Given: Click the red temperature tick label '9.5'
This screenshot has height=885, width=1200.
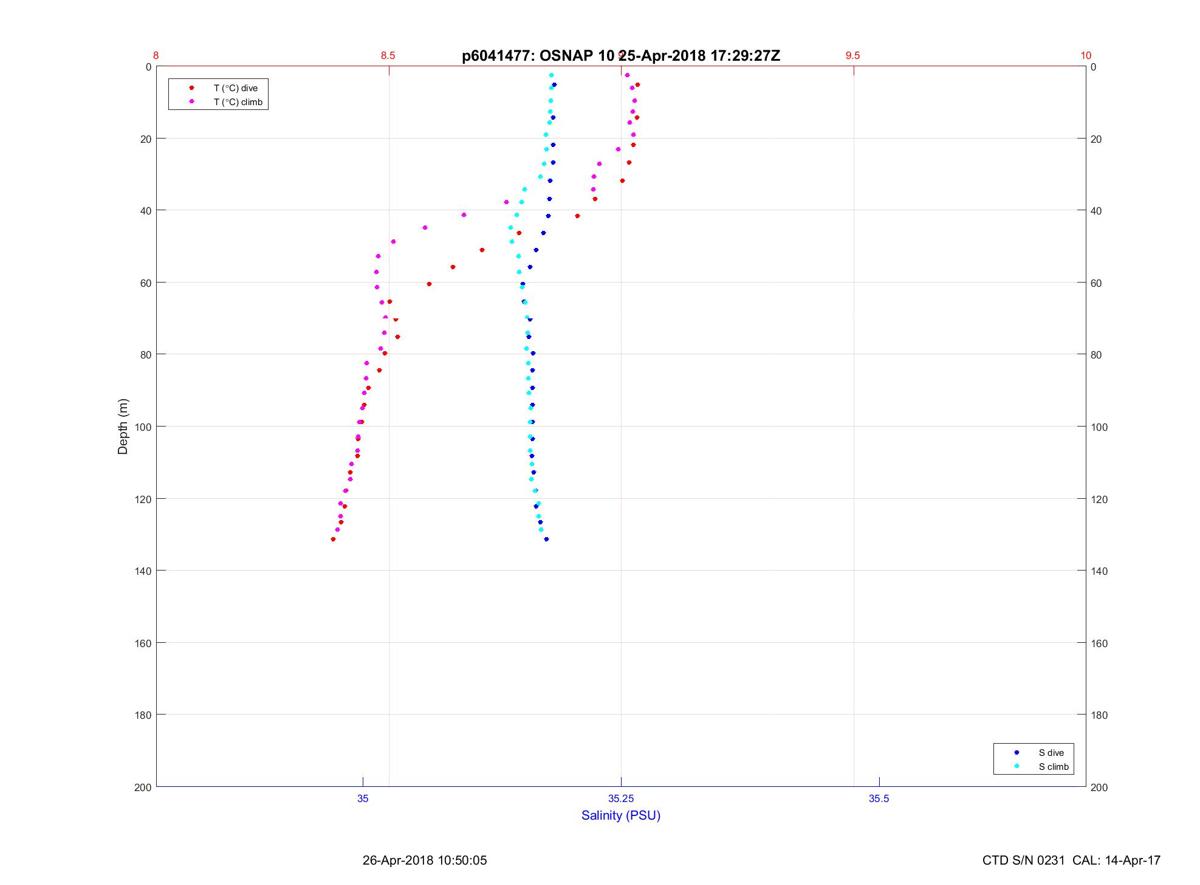Looking at the screenshot, I should (853, 56).
